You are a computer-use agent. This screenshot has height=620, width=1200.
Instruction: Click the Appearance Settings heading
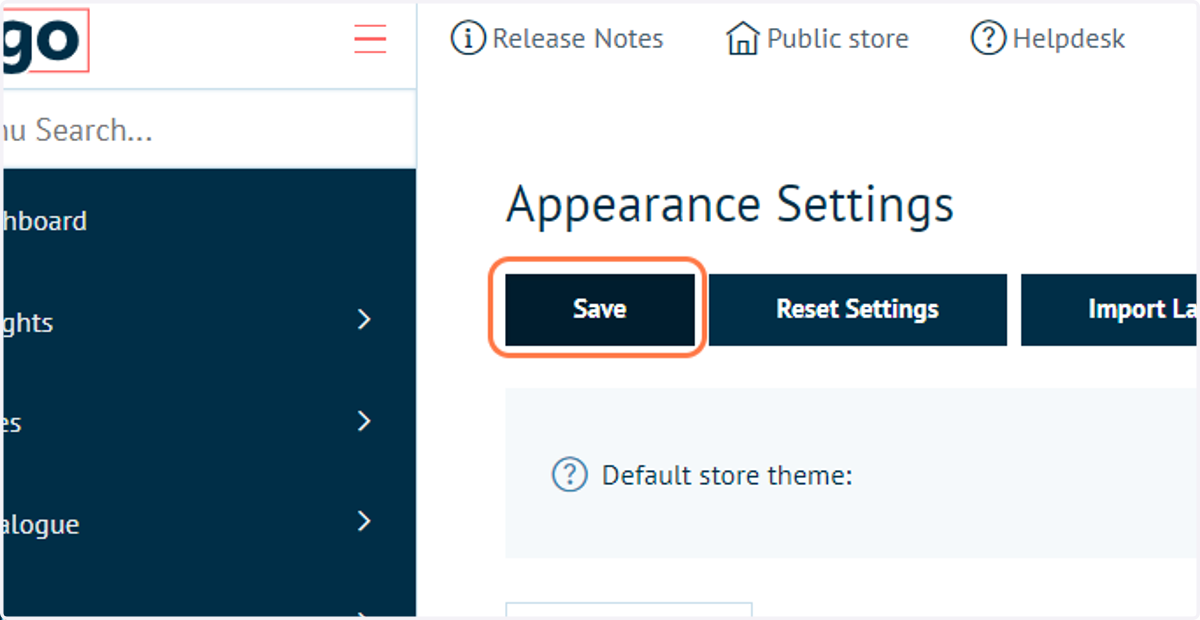tap(730, 205)
